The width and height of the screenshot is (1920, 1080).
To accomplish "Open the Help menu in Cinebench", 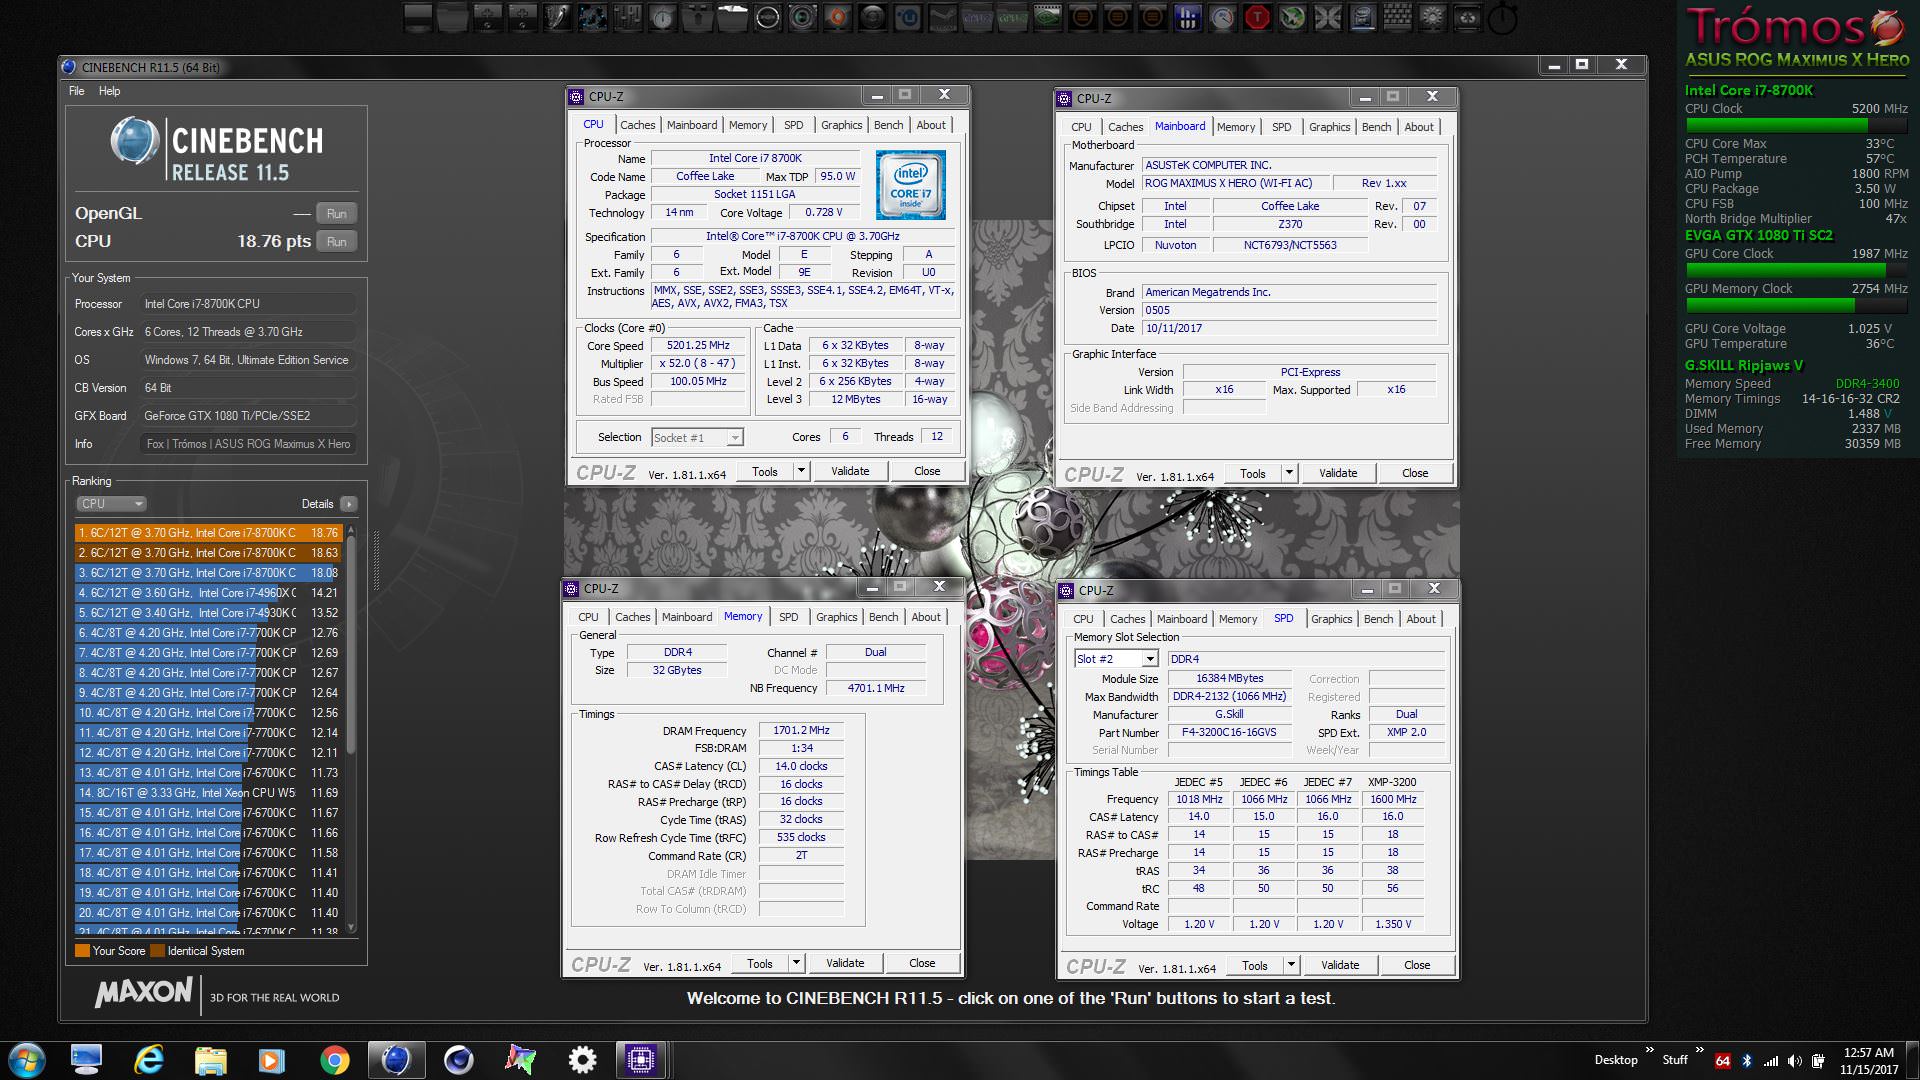I will coord(109,91).
